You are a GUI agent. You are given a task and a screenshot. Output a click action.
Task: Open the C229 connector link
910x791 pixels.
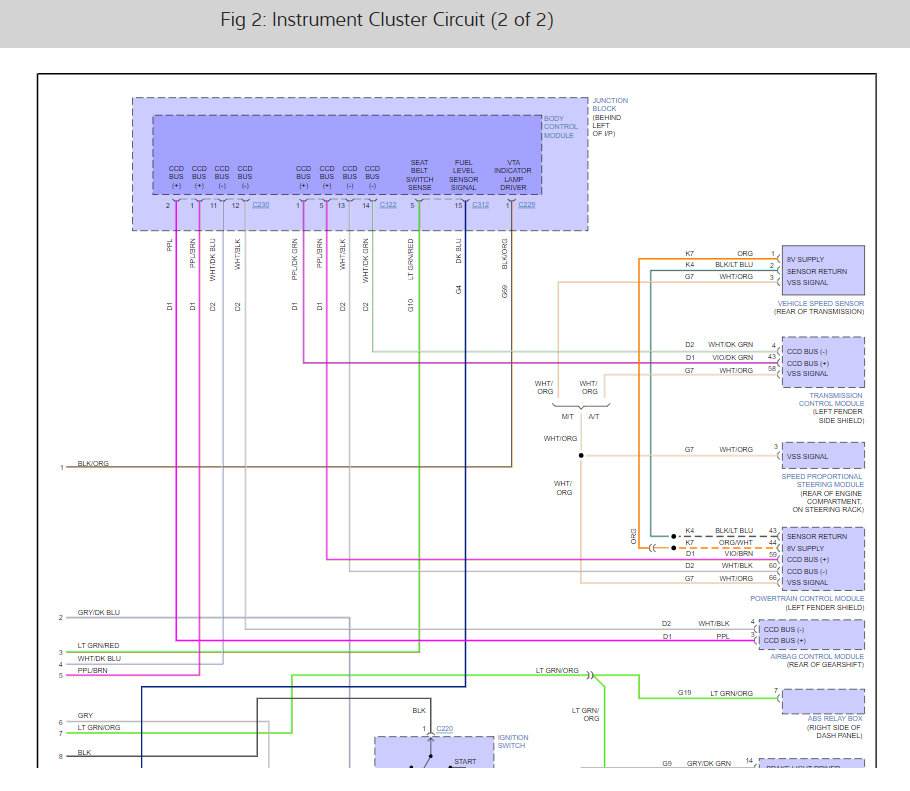pyautogui.click(x=526, y=205)
